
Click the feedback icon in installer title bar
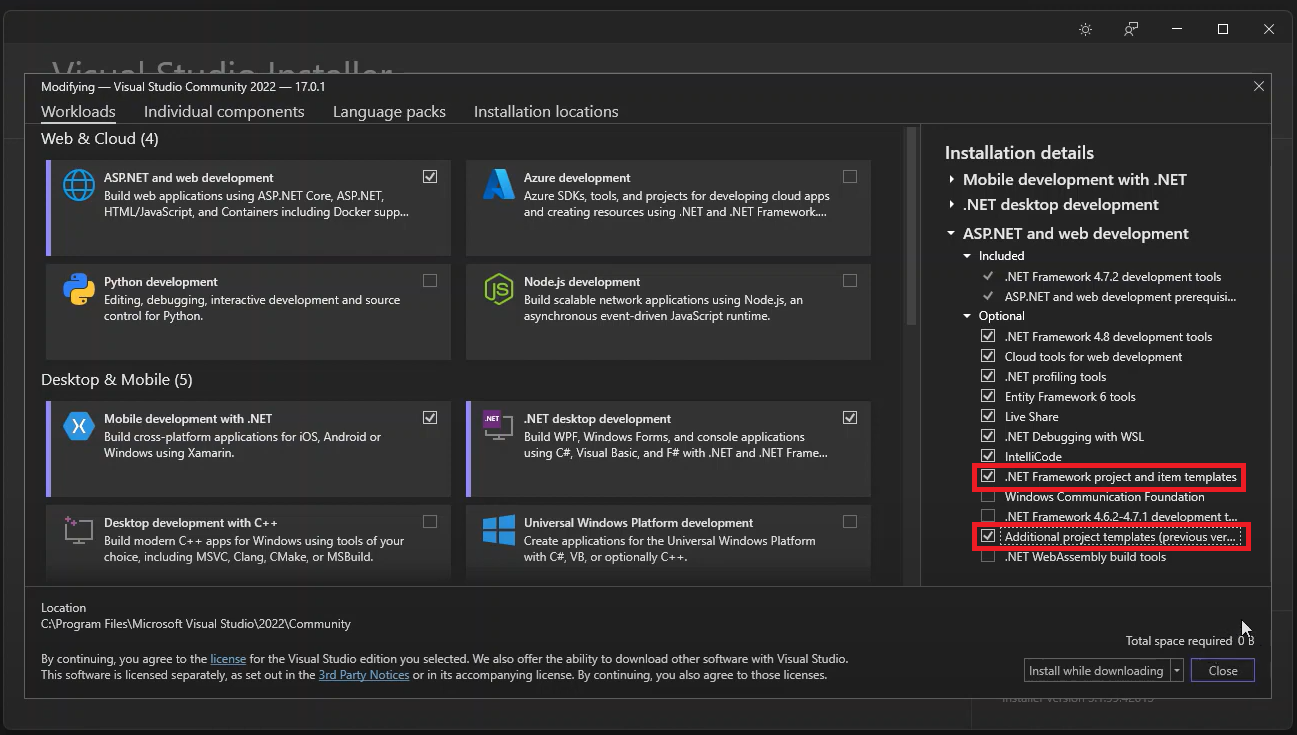pyautogui.click(x=1131, y=29)
